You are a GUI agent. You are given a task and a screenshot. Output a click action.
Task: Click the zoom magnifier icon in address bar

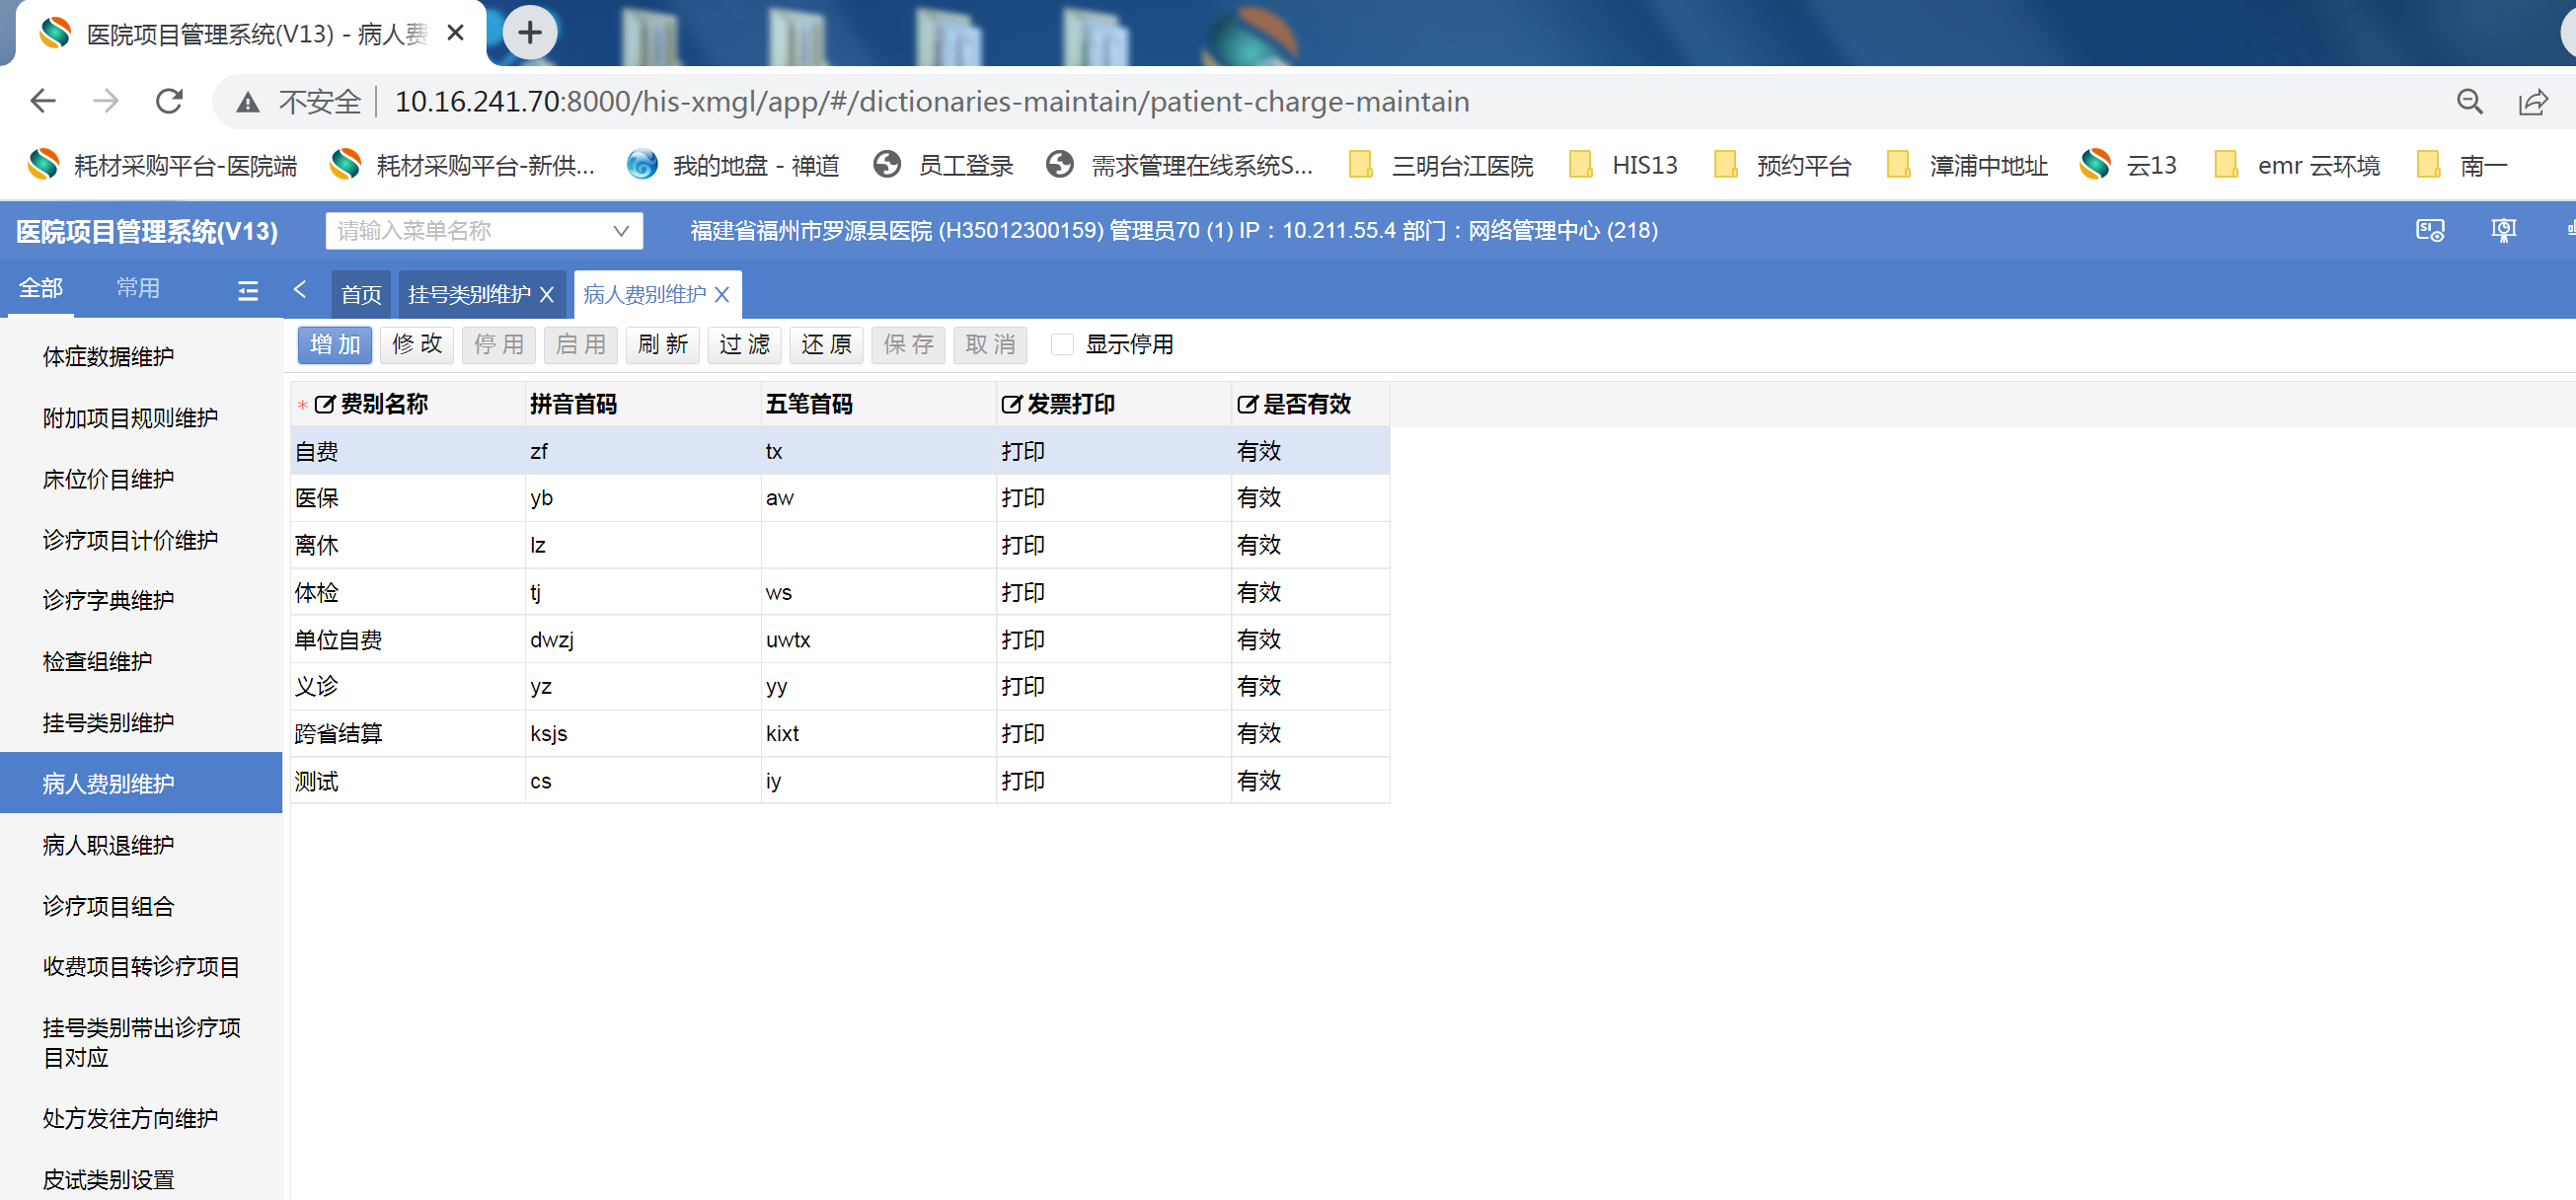pyautogui.click(x=2469, y=101)
